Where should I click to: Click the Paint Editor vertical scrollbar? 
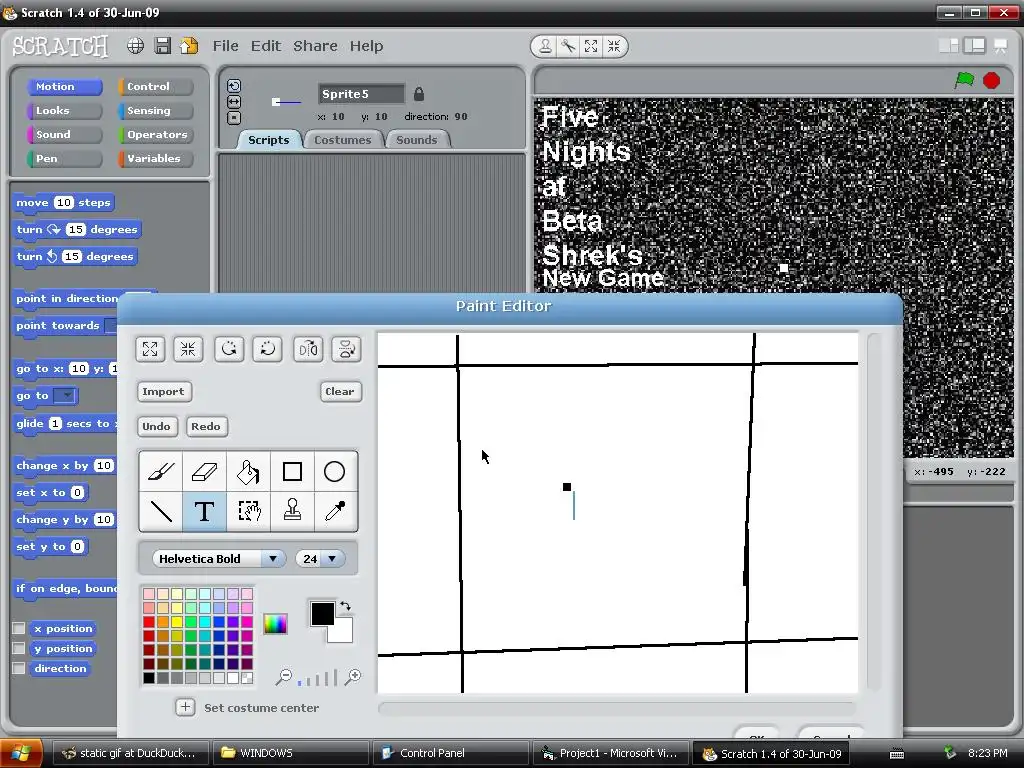pyautogui.click(x=873, y=513)
